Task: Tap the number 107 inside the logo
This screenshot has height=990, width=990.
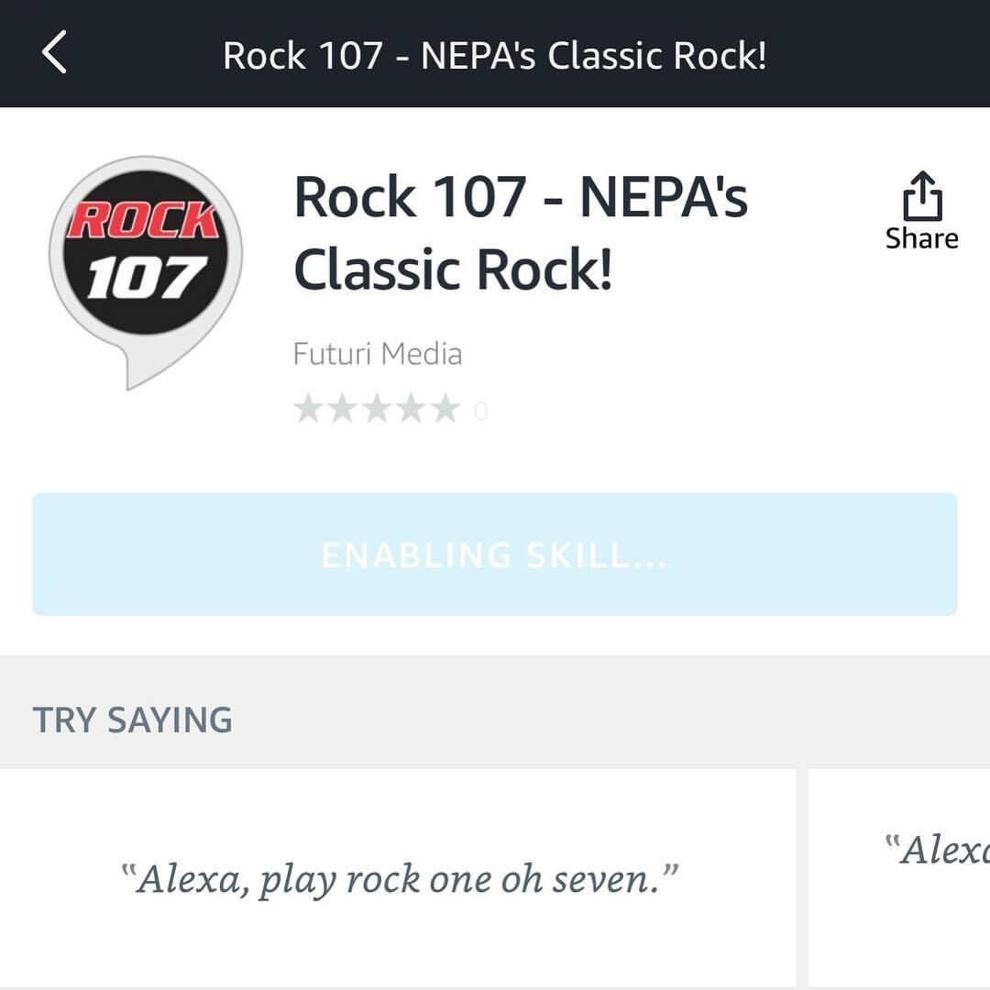Action: (x=146, y=278)
